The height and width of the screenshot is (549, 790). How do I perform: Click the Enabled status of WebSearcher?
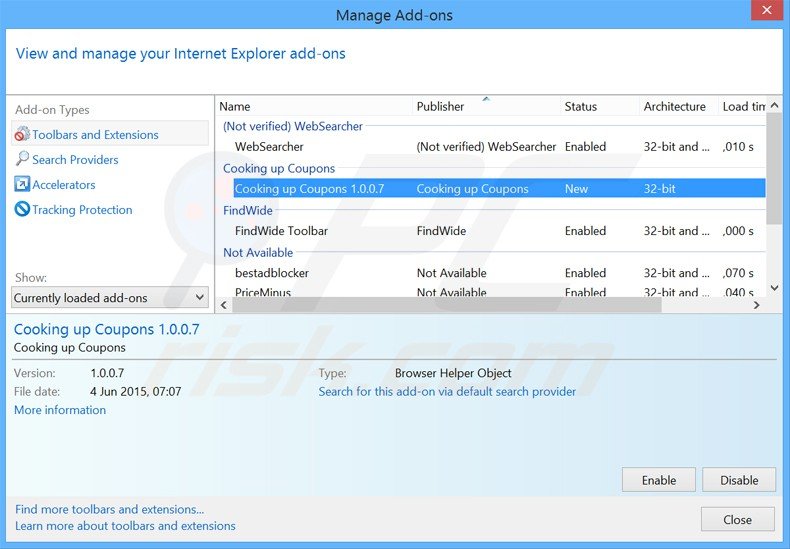[x=585, y=147]
